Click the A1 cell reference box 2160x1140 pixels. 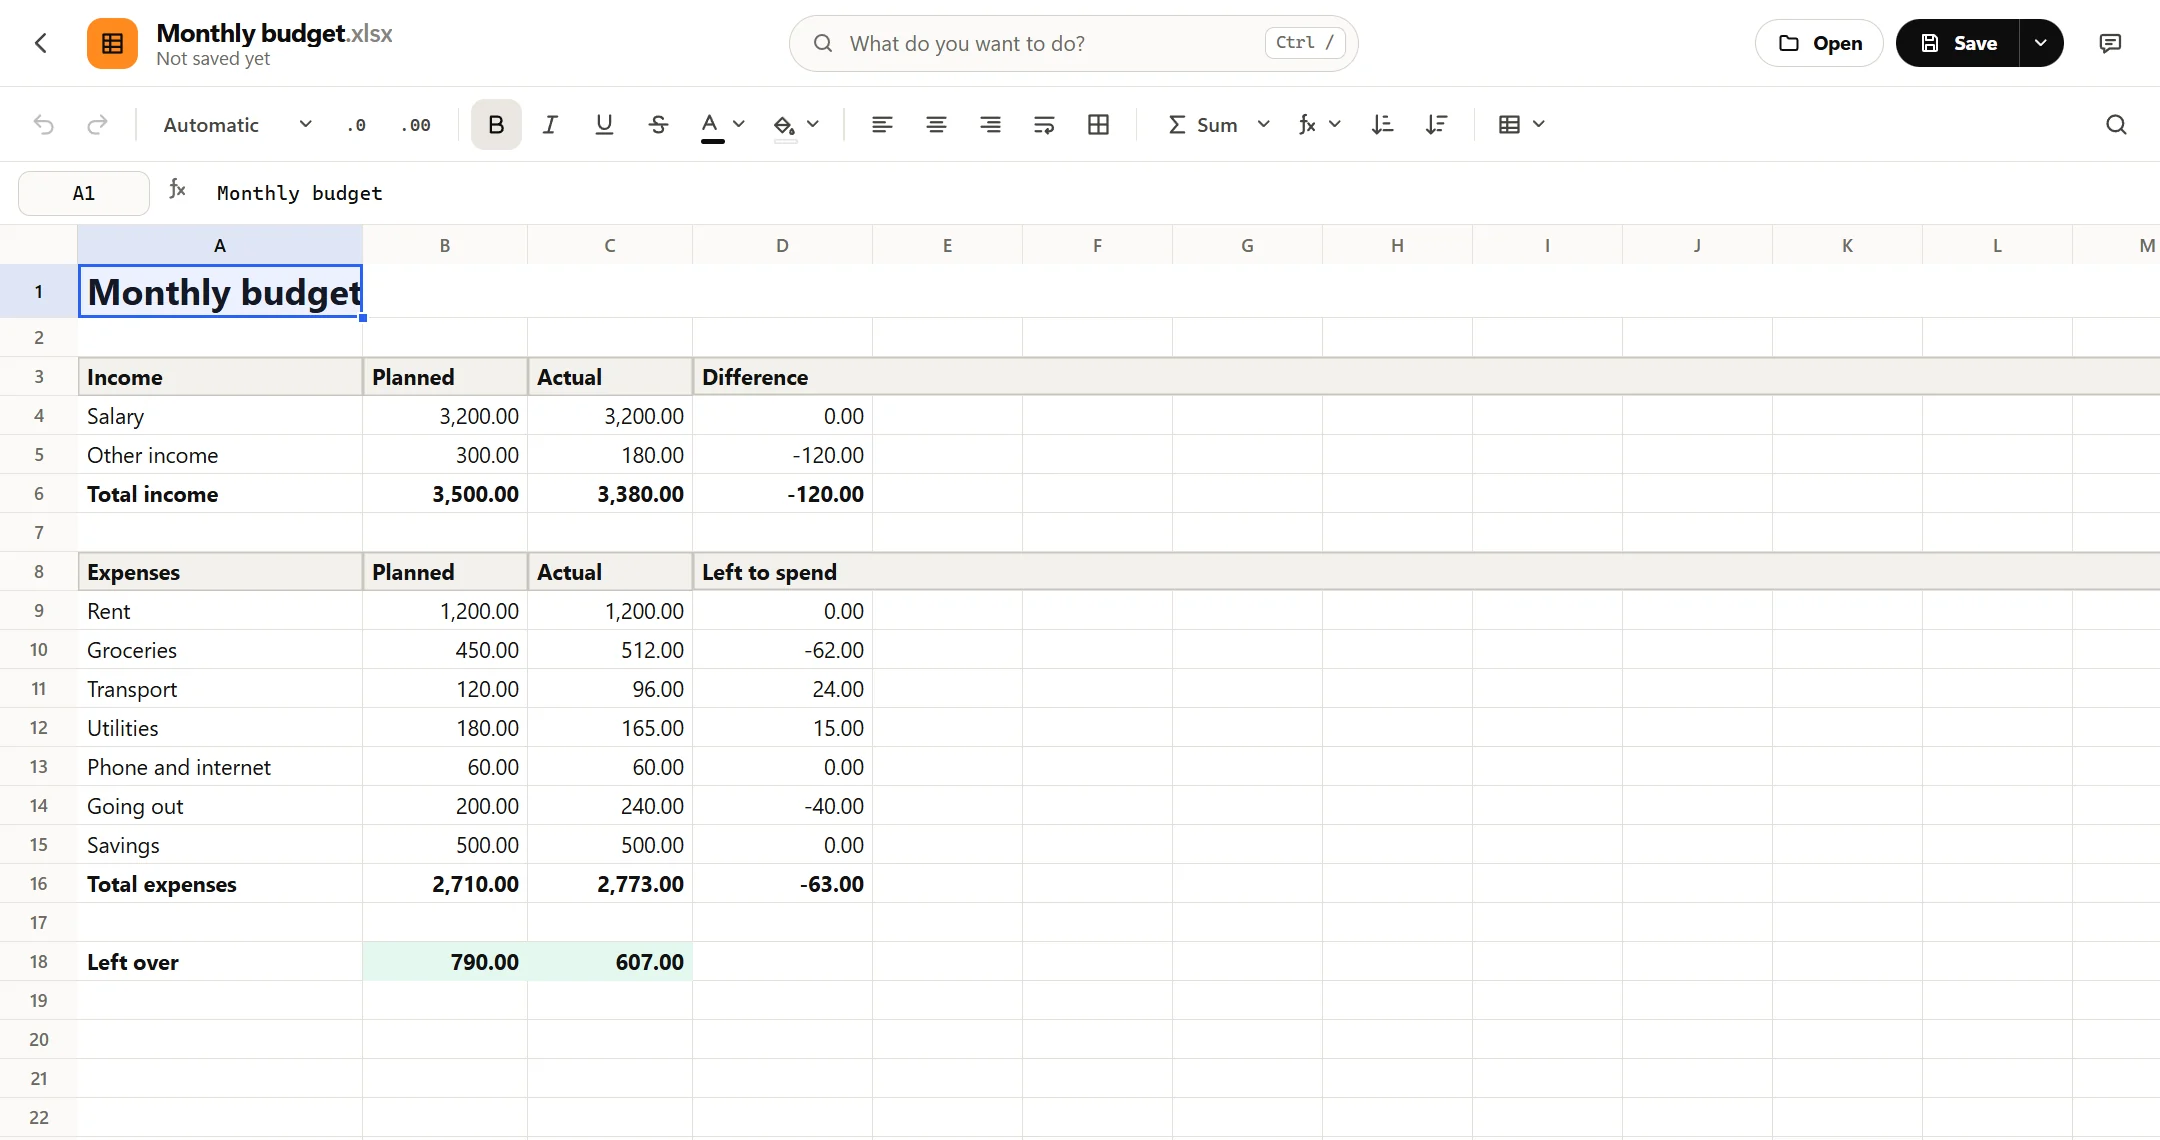84,193
